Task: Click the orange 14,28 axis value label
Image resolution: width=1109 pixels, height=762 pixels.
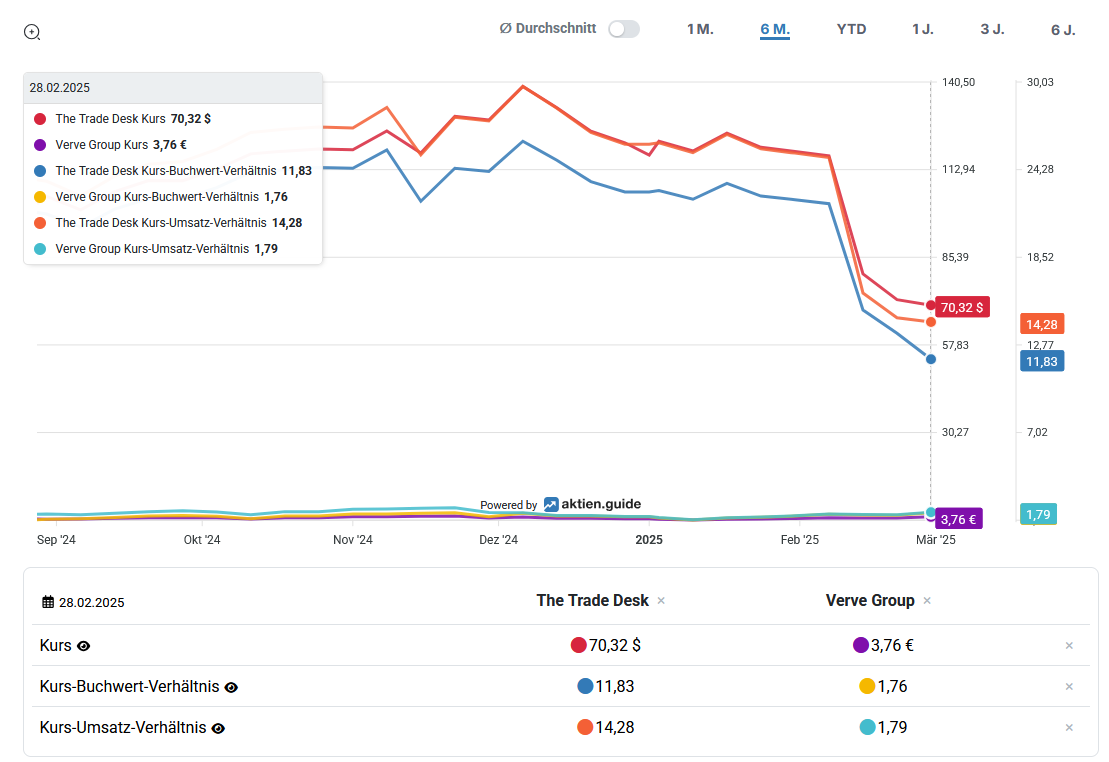Action: pos(1042,324)
